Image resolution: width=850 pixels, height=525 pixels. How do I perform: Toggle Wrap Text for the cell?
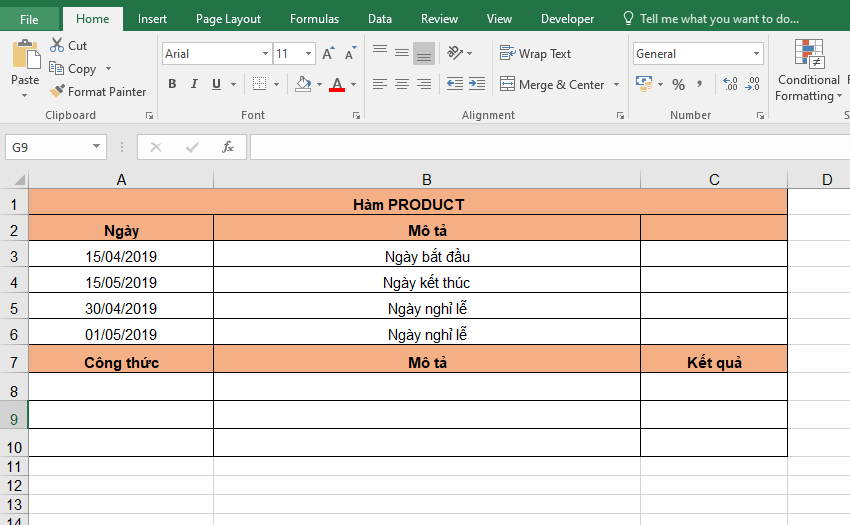click(535, 54)
